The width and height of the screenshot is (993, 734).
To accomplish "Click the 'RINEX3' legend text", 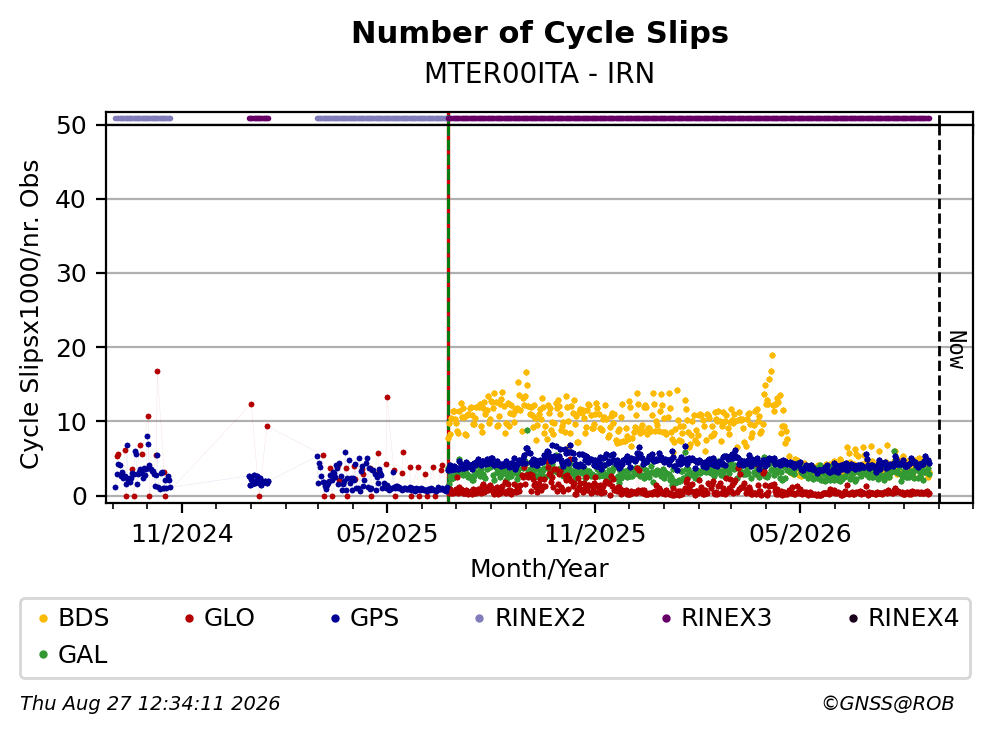I will 726,618.
